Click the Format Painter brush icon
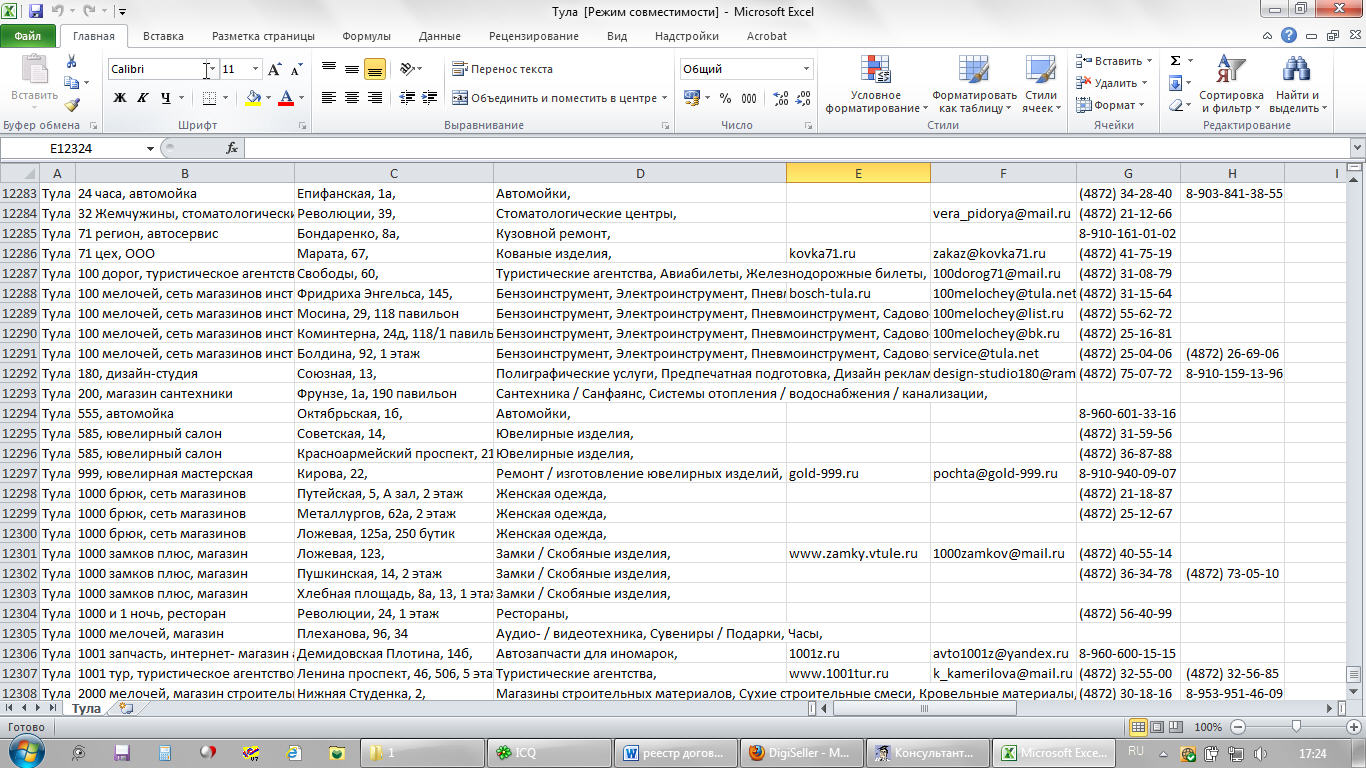 pyautogui.click(x=72, y=104)
